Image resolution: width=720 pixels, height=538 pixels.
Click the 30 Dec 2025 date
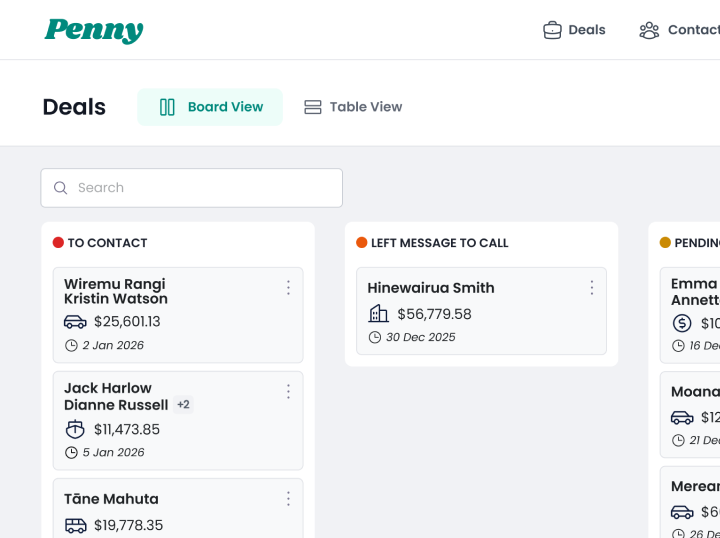(x=421, y=337)
